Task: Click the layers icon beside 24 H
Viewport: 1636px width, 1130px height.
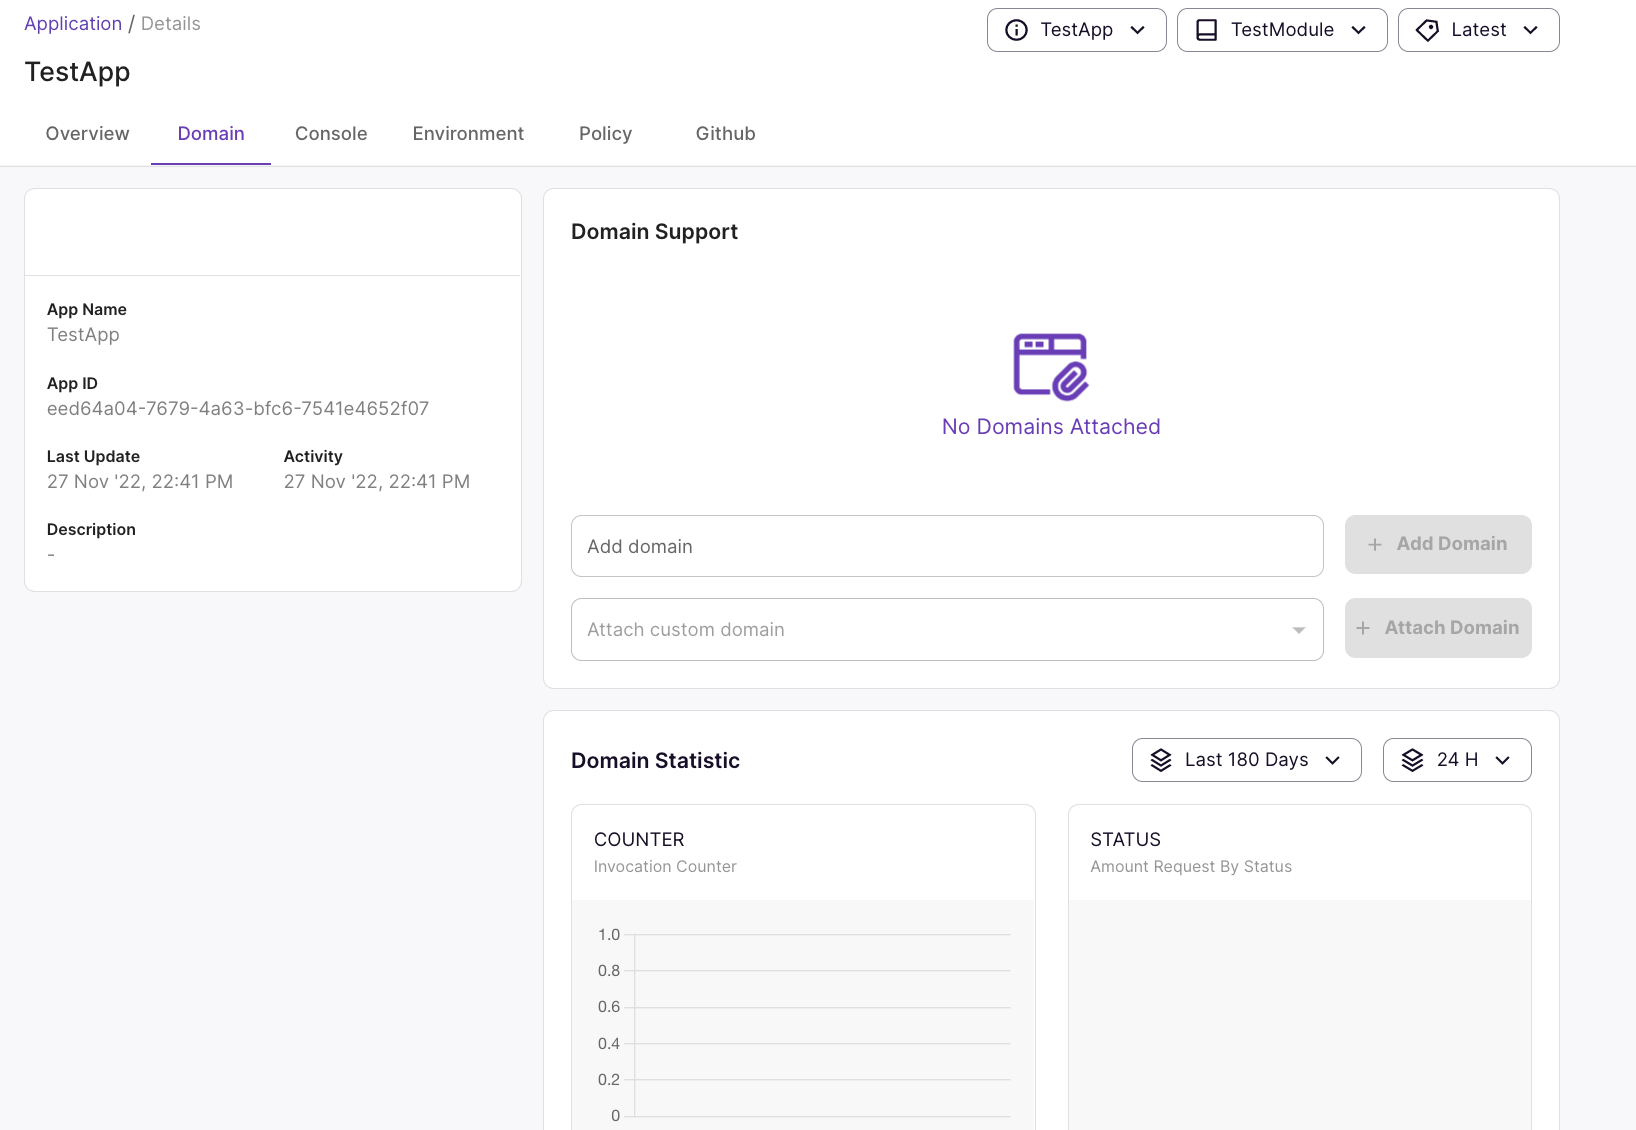Action: point(1412,760)
